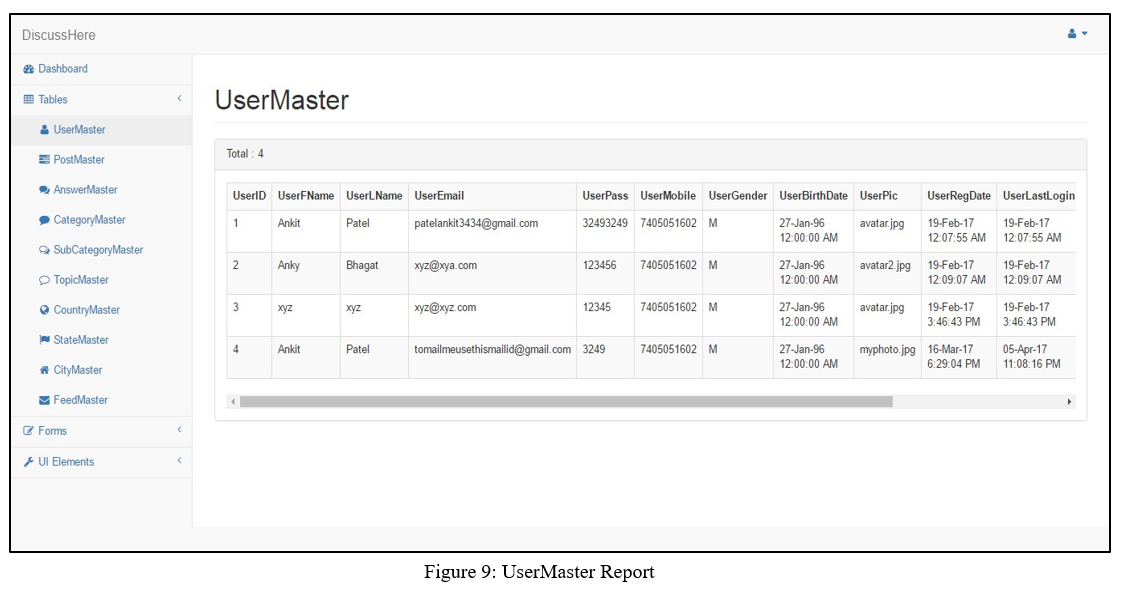Image resolution: width=1121 pixels, height=603 pixels.
Task: Click the UserMobile column header
Action: tap(668, 196)
